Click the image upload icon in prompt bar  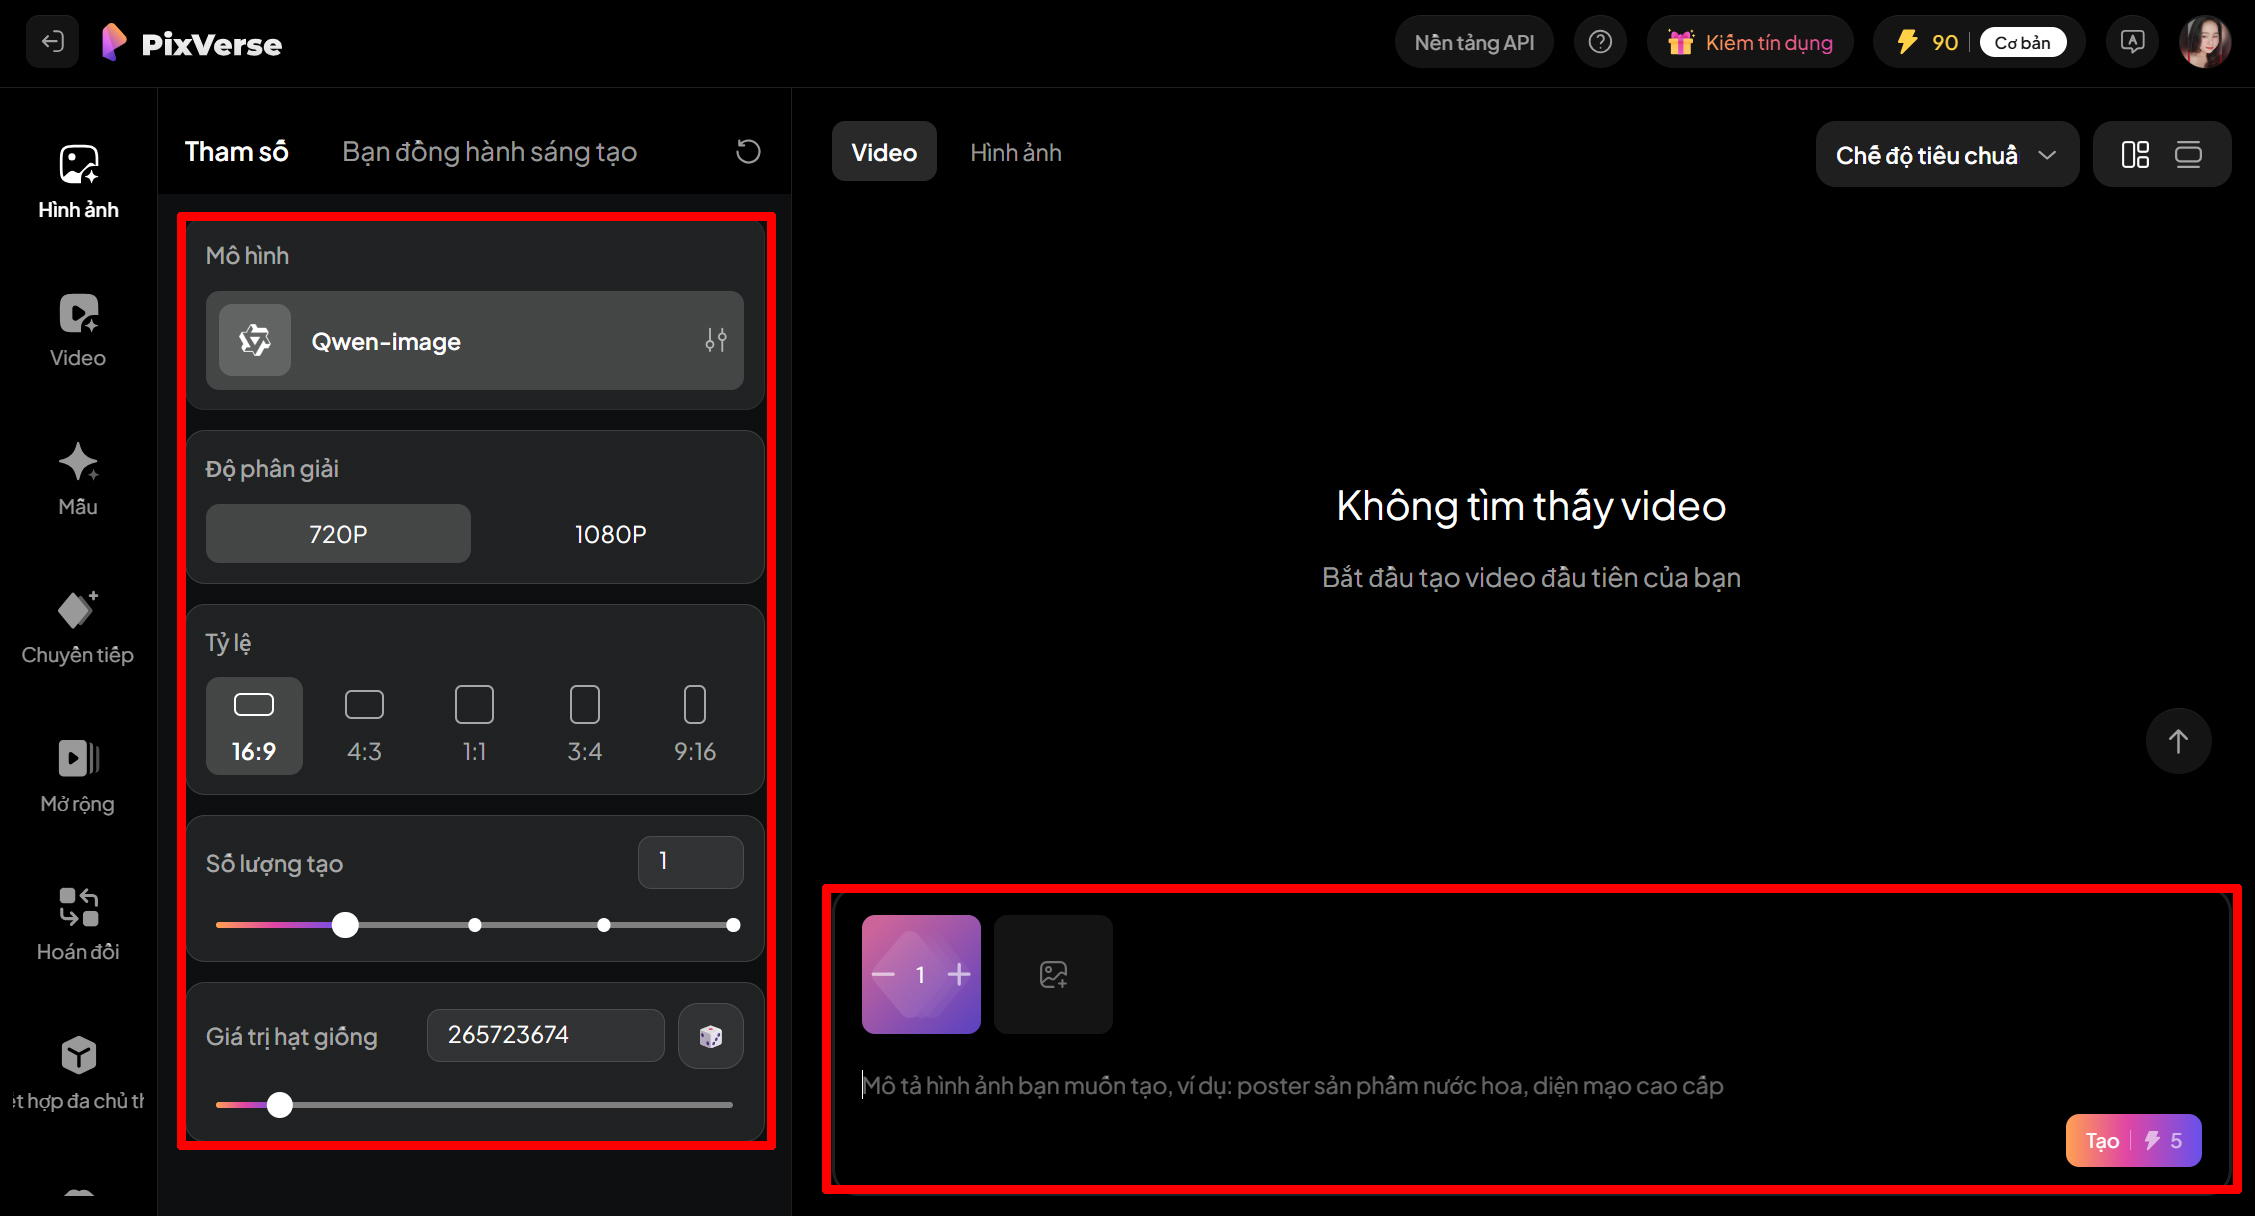1052,974
